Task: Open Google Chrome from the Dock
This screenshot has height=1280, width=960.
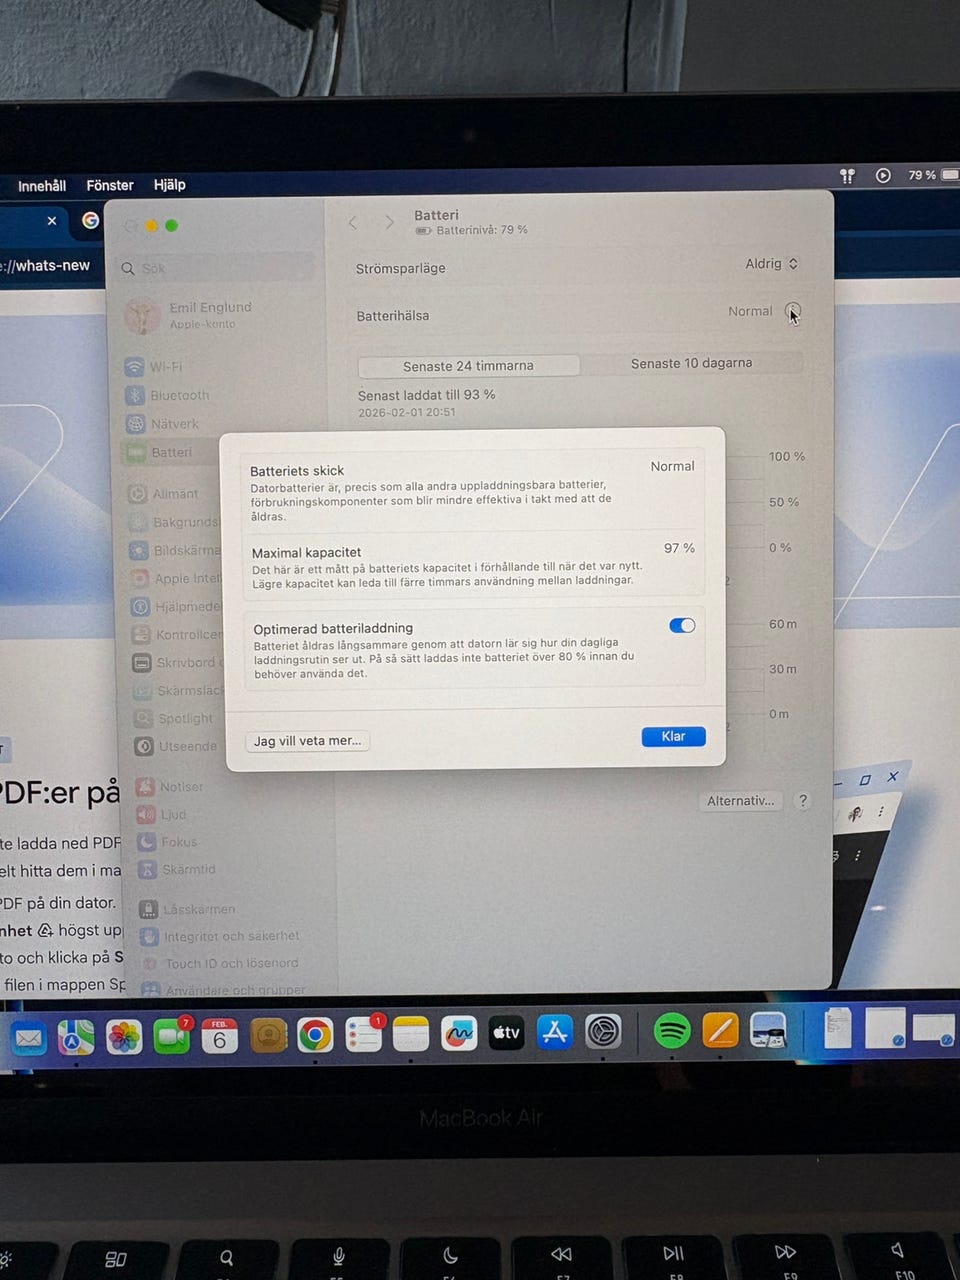Action: click(315, 1034)
